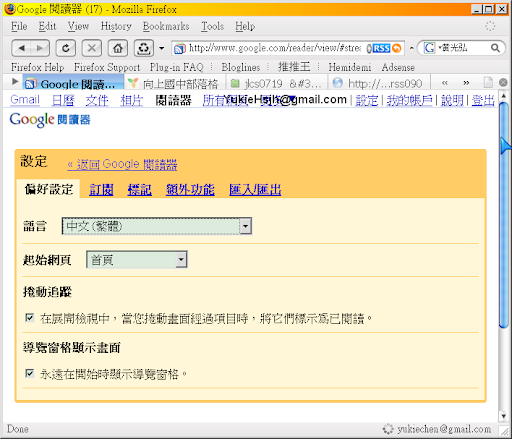Click the Firefox logo in title bar

click(10, 9)
